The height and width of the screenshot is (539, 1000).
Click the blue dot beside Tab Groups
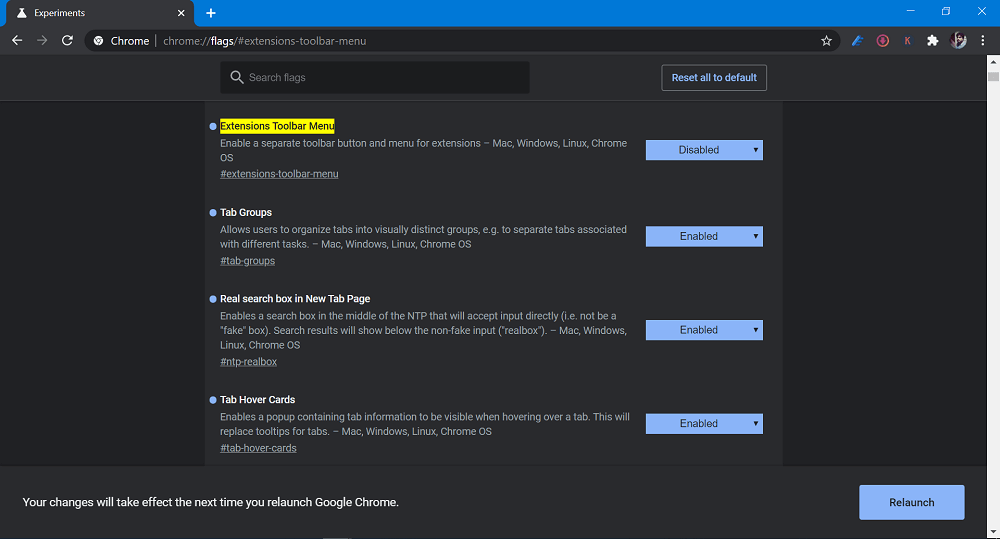coord(213,212)
